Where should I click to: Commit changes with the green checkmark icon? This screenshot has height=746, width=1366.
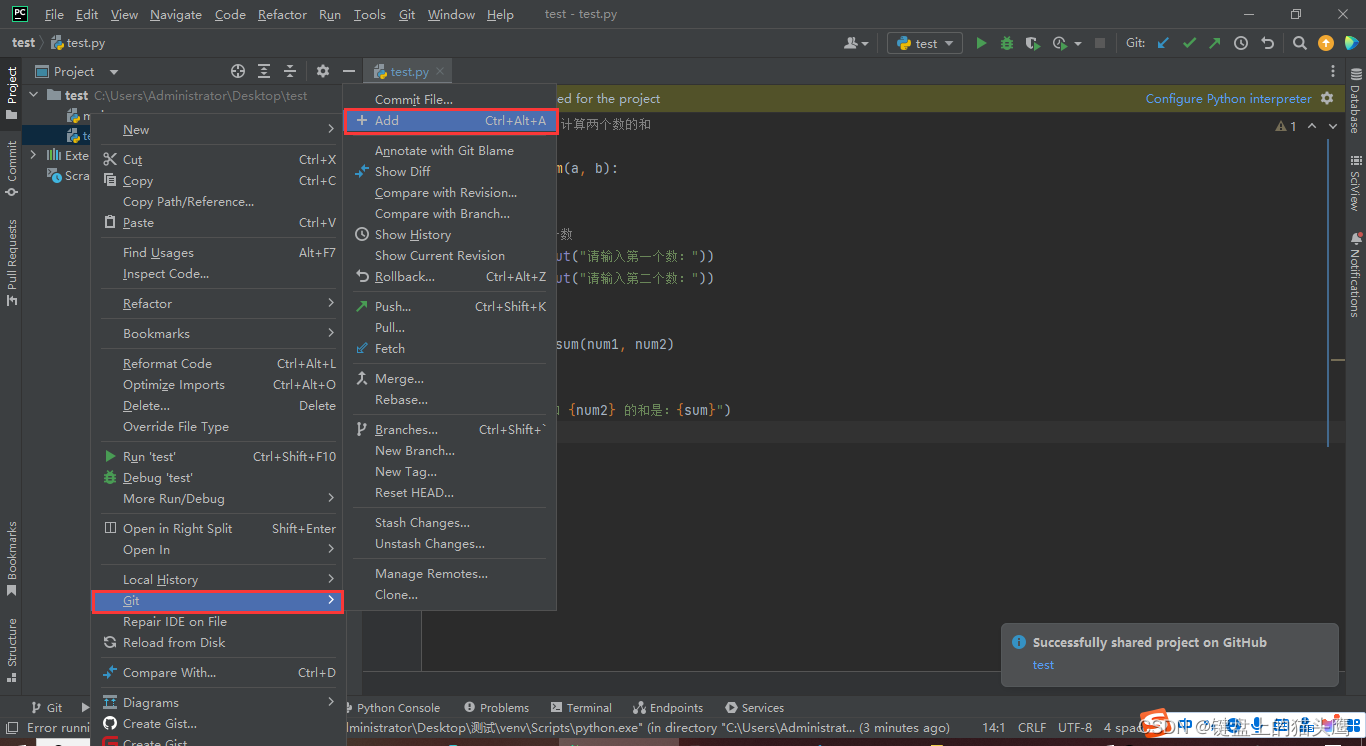point(1189,43)
